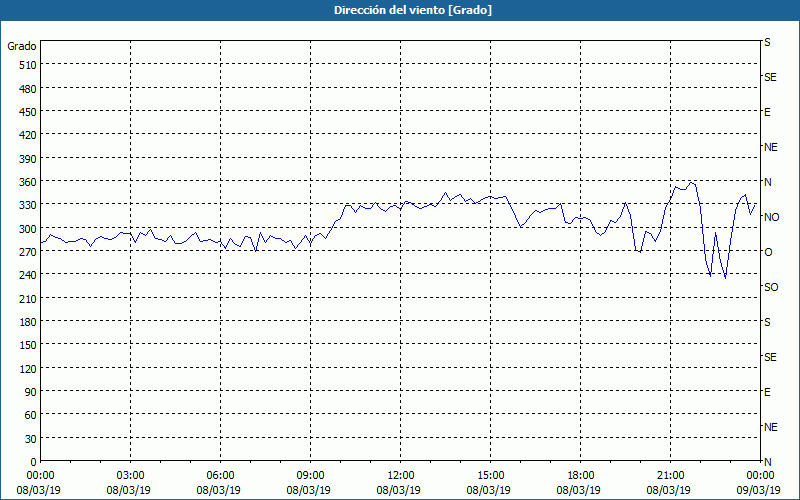The image size is (800, 500).
Task: Choose the 120 degree axis label
Action: [x=28, y=369]
